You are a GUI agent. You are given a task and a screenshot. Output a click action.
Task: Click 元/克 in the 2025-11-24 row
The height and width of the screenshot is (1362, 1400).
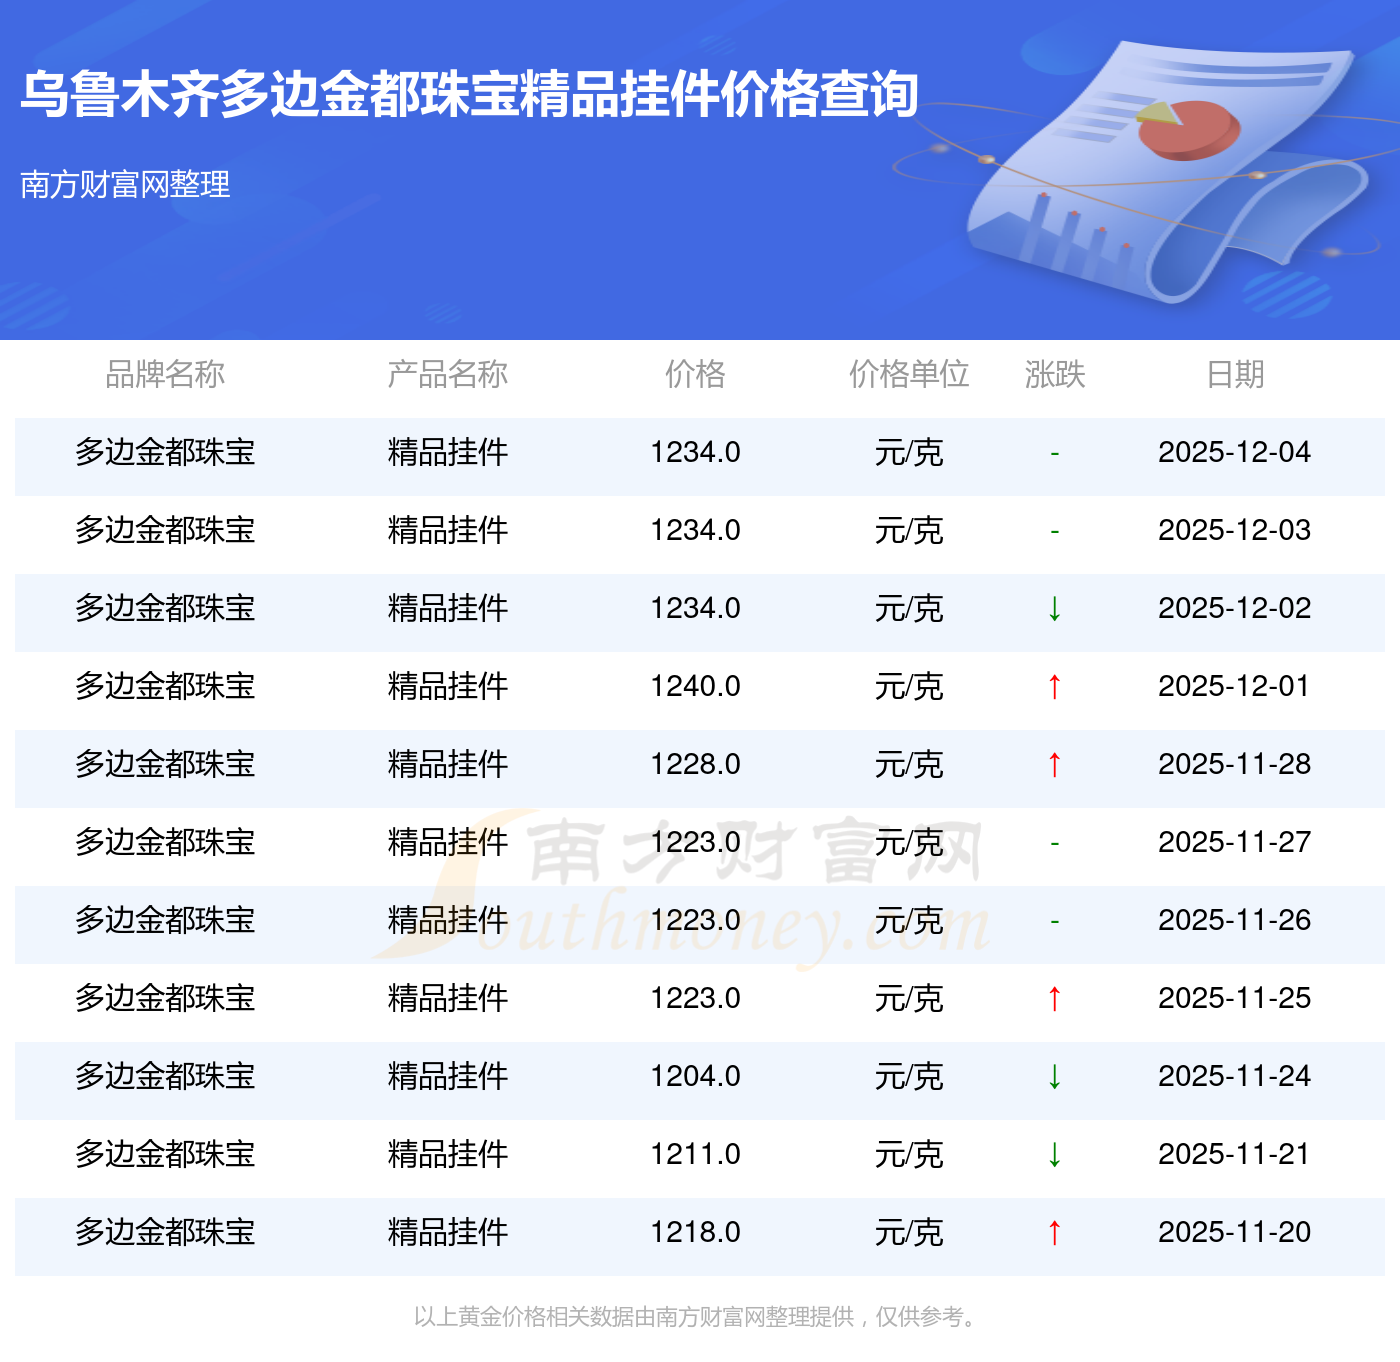[x=909, y=1076]
